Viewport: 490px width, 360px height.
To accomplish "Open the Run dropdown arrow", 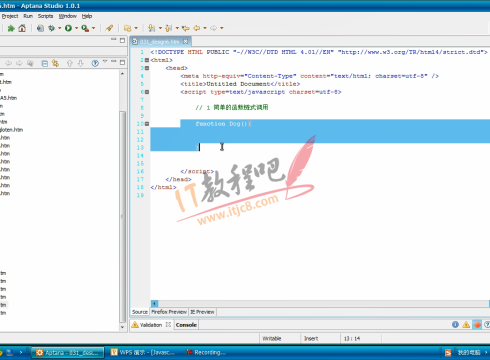I will point(76,28).
